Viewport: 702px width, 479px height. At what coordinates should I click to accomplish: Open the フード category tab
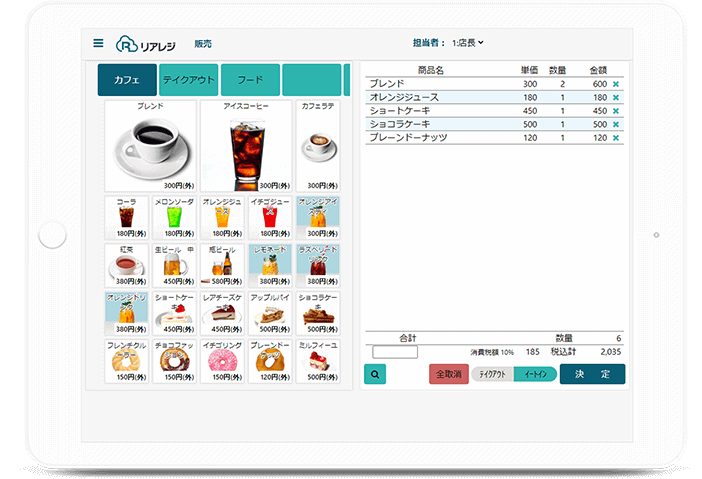pyautogui.click(x=250, y=80)
